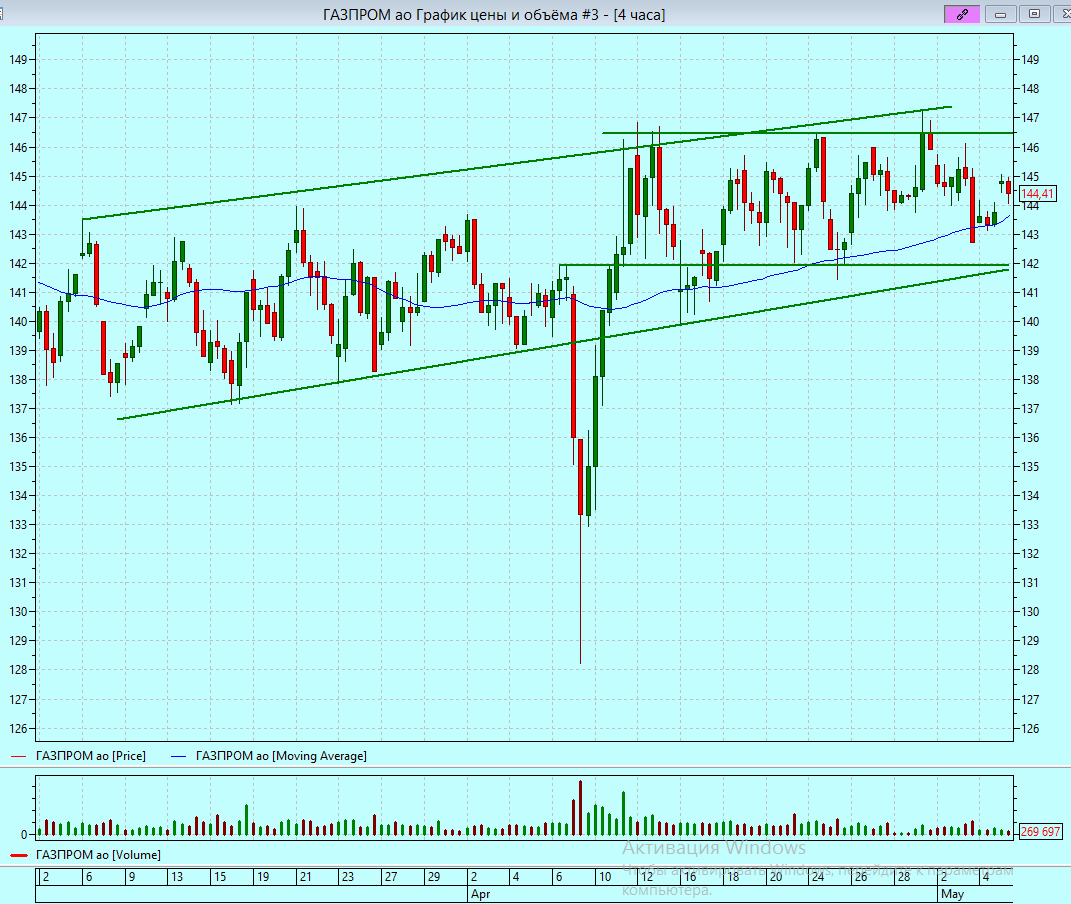The height and width of the screenshot is (904, 1071).
Task: Click date label '23' on the time axis
Action: pyautogui.click(x=348, y=877)
